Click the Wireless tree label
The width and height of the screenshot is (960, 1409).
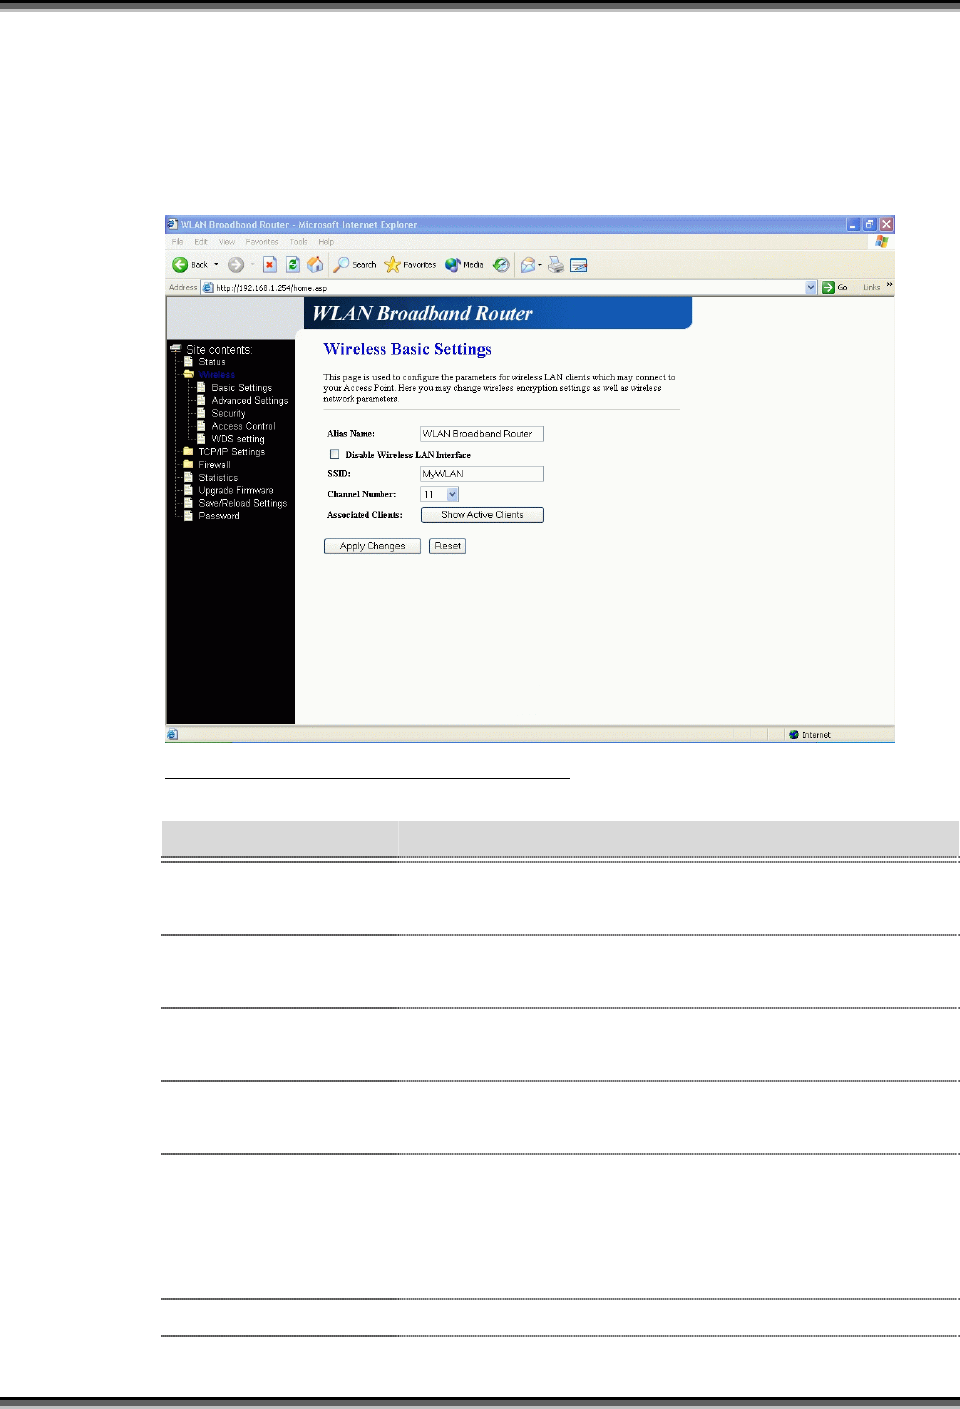216,374
